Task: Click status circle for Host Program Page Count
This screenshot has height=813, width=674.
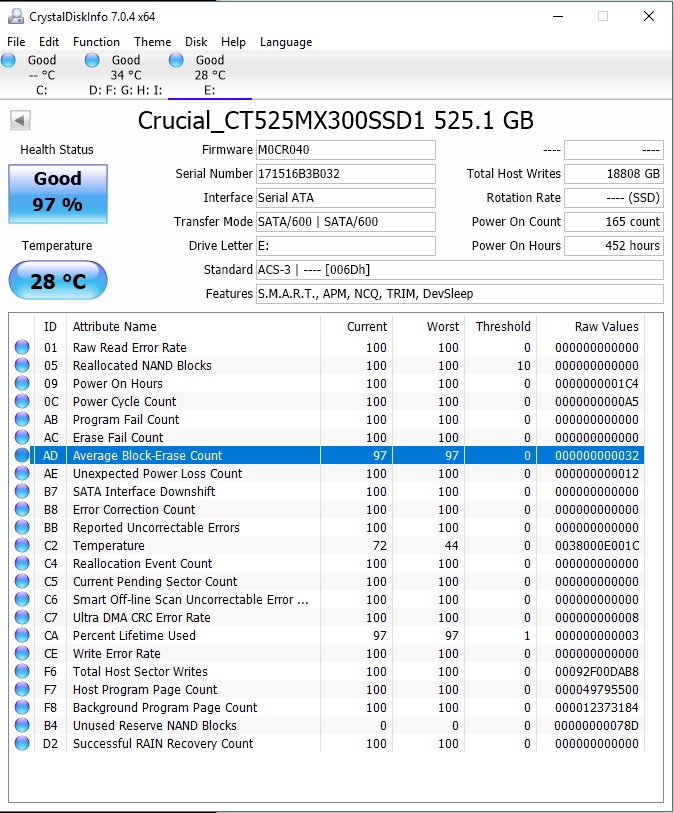Action: click(x=22, y=689)
